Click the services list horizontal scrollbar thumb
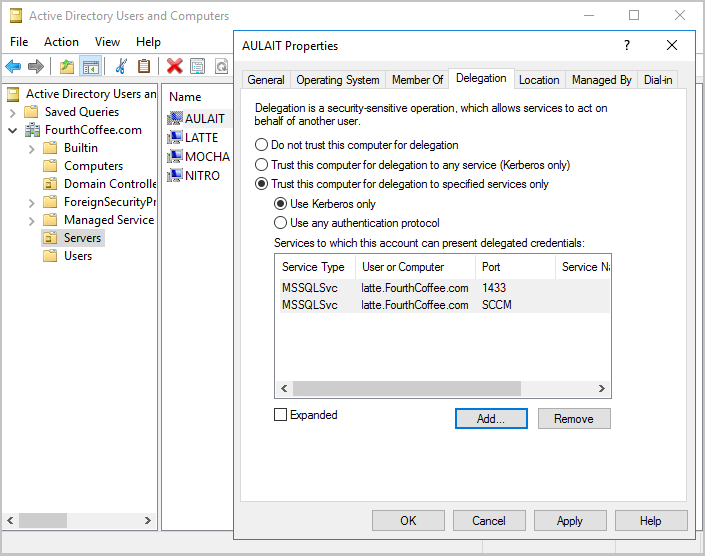 [x=407, y=388]
